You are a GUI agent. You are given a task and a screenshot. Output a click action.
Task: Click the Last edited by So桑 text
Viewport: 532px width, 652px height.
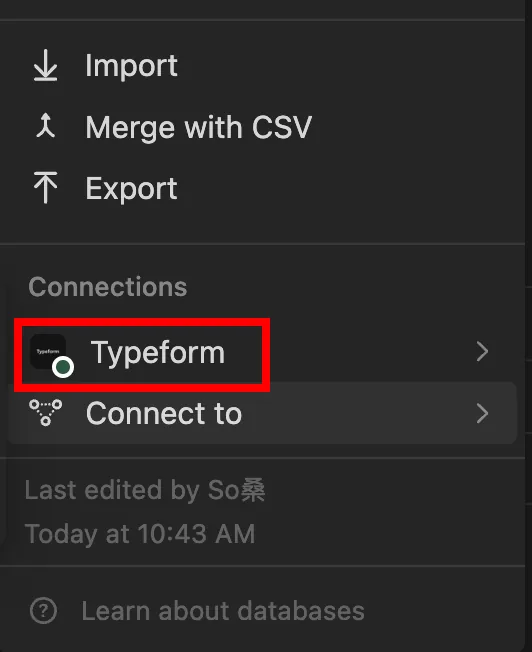145,490
